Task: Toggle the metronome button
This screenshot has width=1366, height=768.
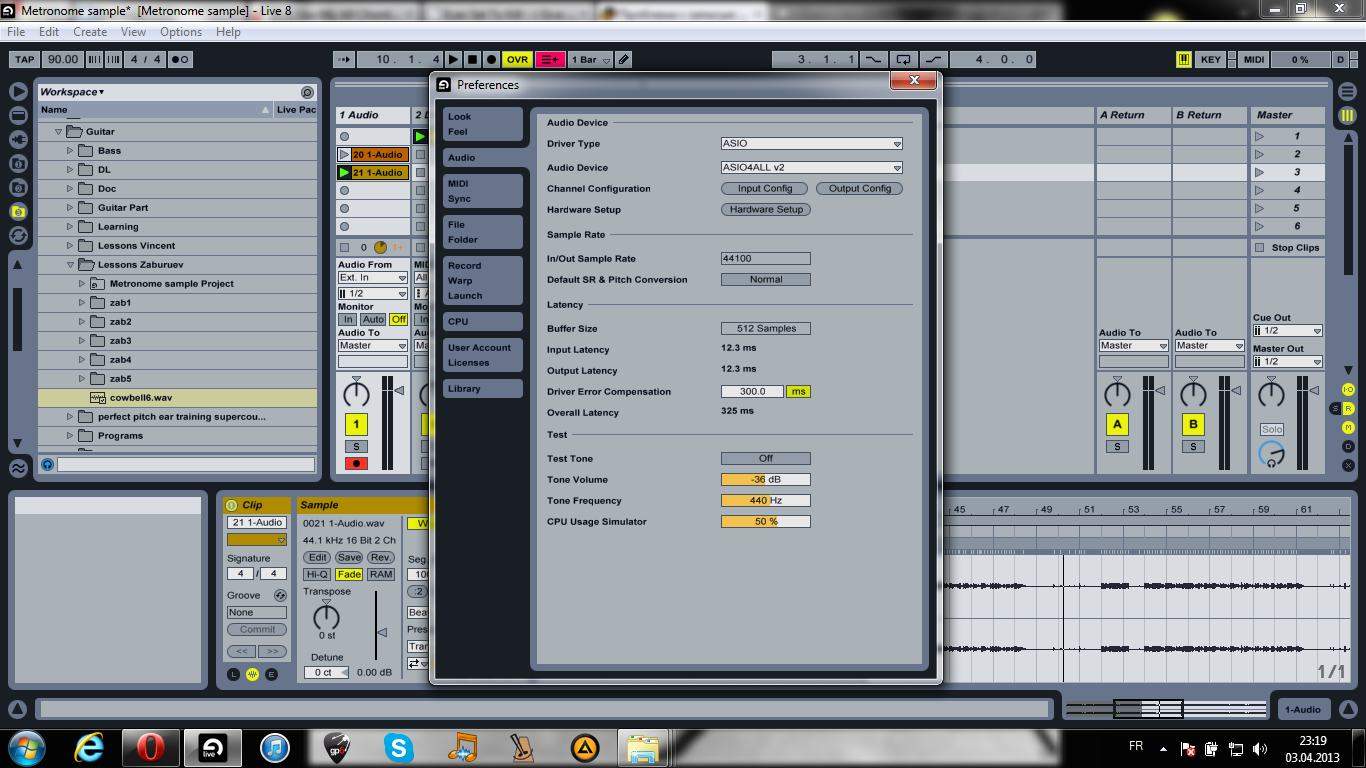Action: (180, 60)
